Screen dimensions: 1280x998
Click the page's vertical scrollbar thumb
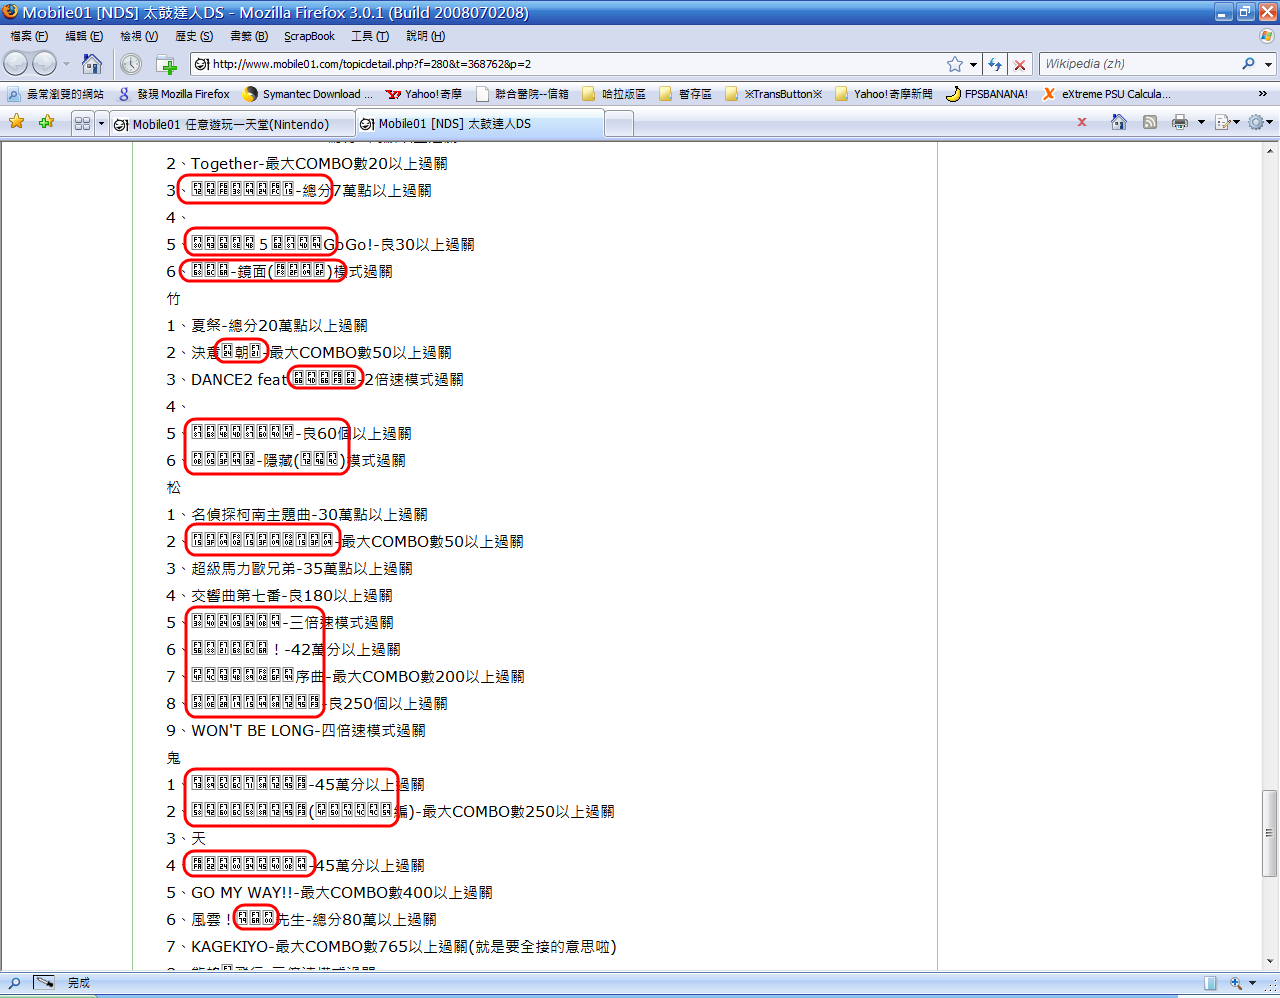[1270, 833]
